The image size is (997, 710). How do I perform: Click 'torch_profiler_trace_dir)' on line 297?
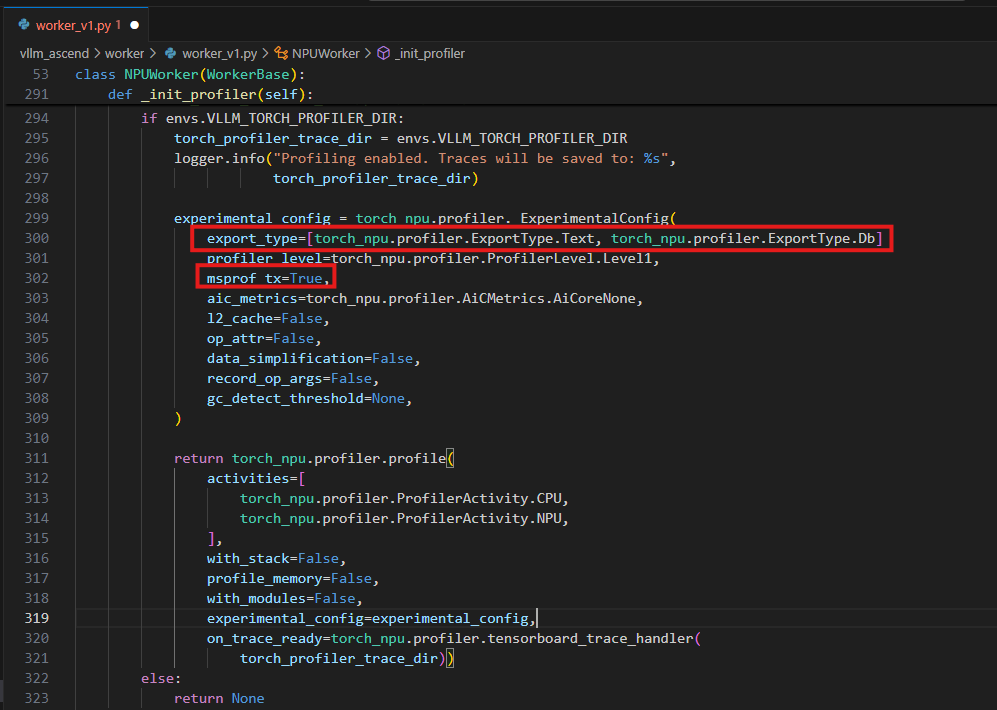pyautogui.click(x=375, y=179)
